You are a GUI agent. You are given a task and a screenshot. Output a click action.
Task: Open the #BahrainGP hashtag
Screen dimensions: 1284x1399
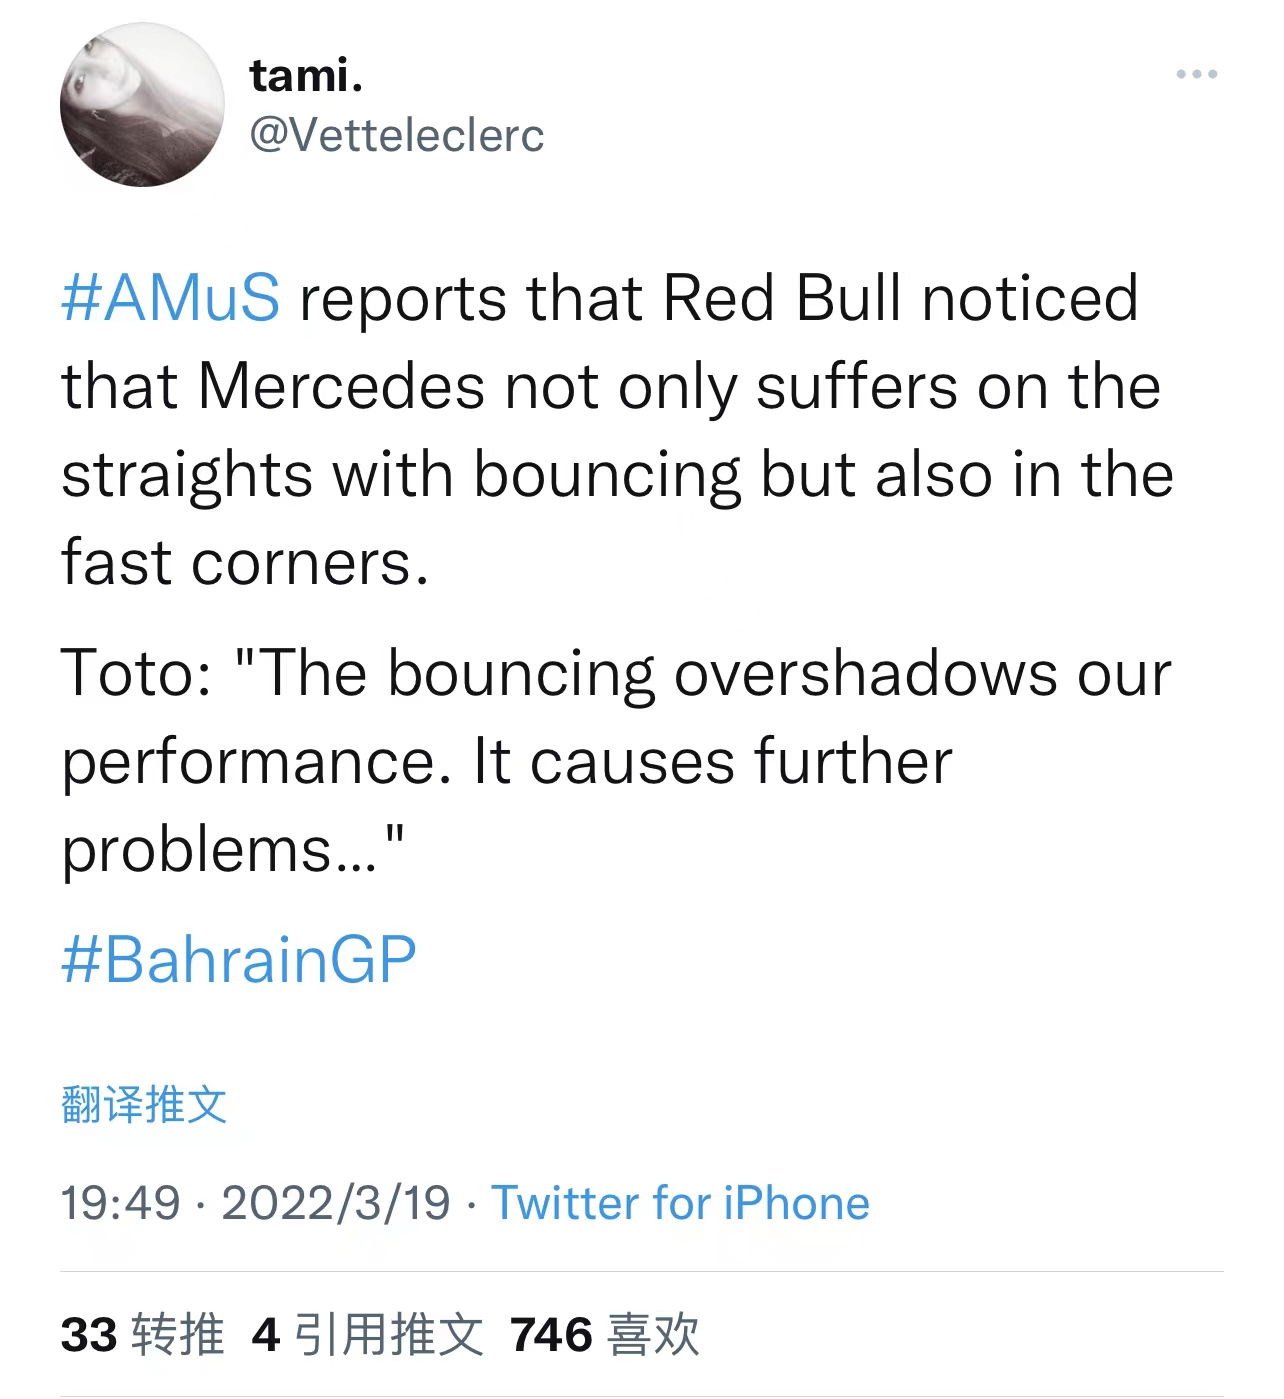point(238,960)
